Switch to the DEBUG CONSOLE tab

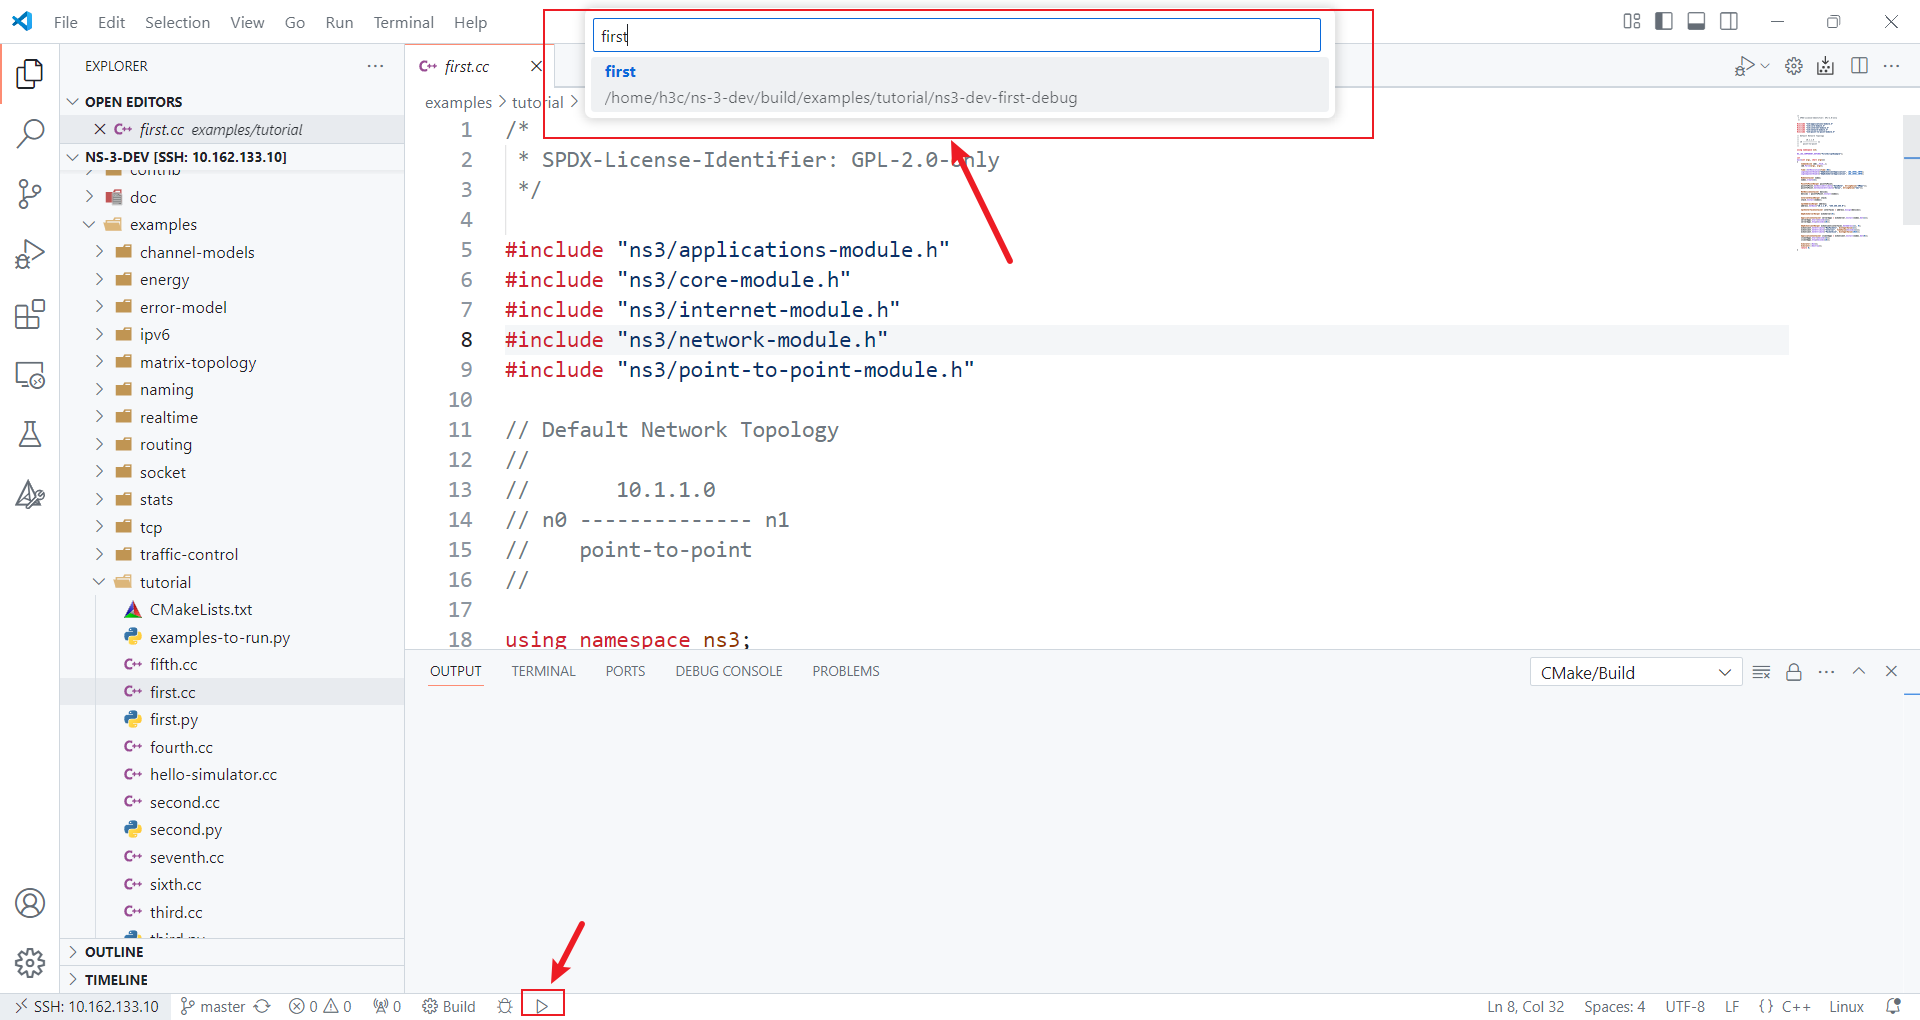point(729,671)
